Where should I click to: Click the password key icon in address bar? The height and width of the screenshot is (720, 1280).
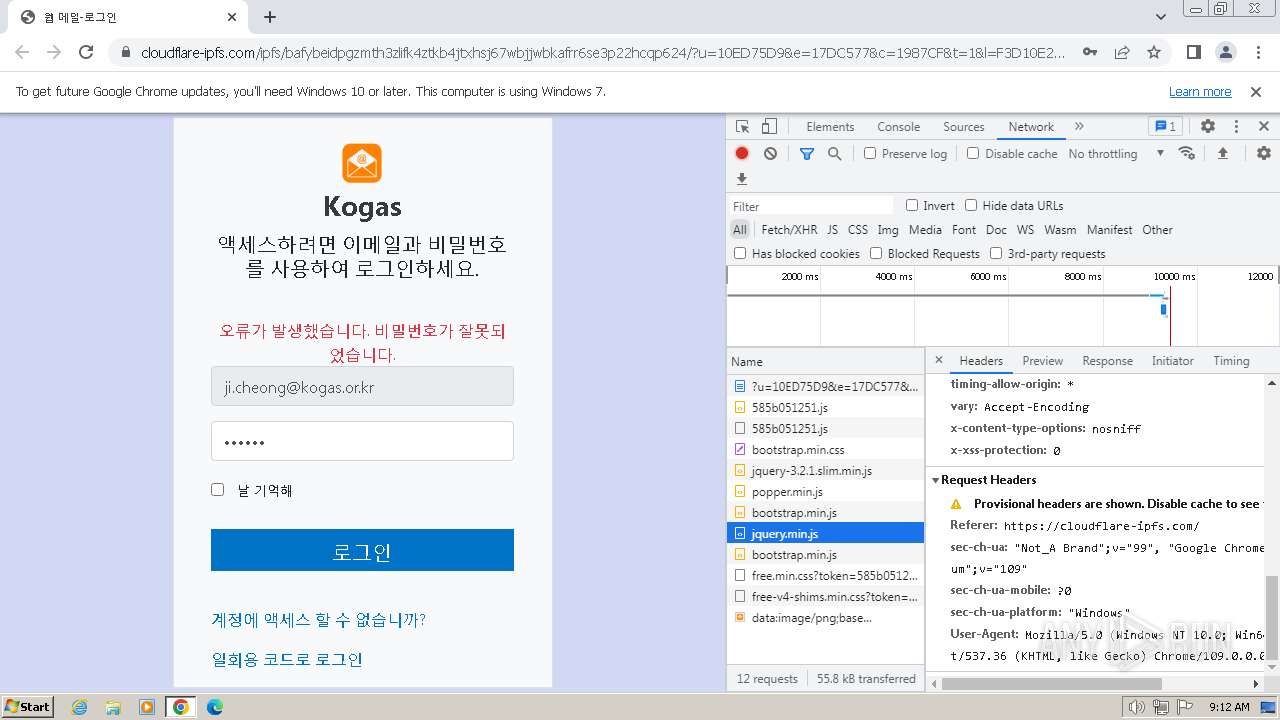tap(1090, 52)
